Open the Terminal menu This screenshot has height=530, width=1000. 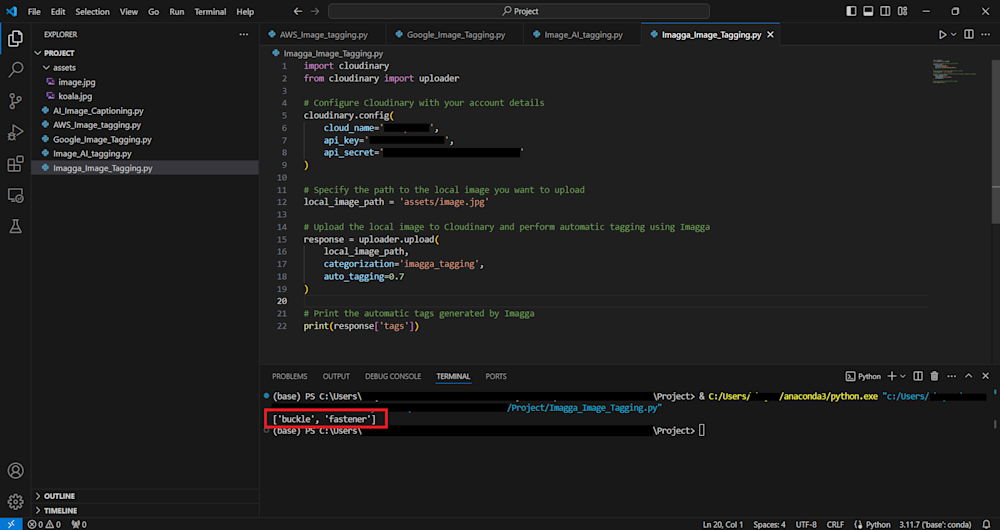210,11
